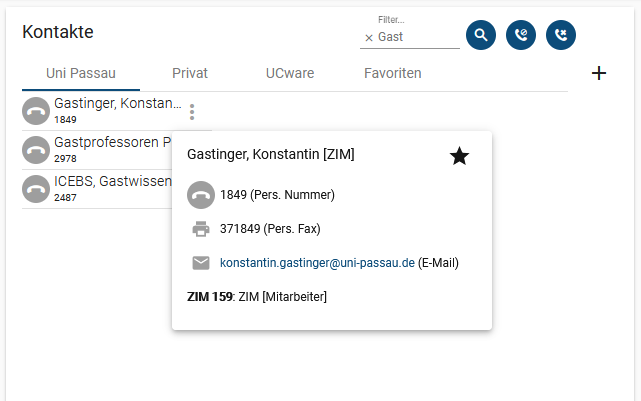The height and width of the screenshot is (401, 641).
Task: Click the envelope e-mail icon
Action: tap(201, 263)
